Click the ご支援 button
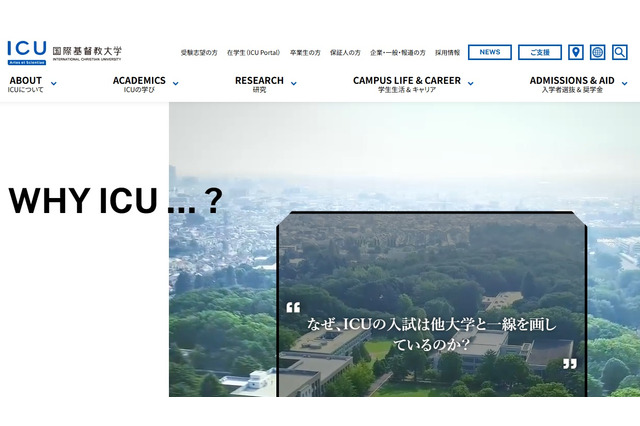The width and height of the screenshot is (640, 426). point(540,52)
